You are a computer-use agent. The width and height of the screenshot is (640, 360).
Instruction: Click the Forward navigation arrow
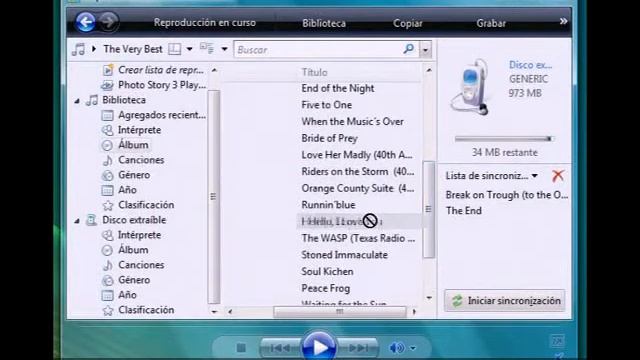(x=109, y=22)
